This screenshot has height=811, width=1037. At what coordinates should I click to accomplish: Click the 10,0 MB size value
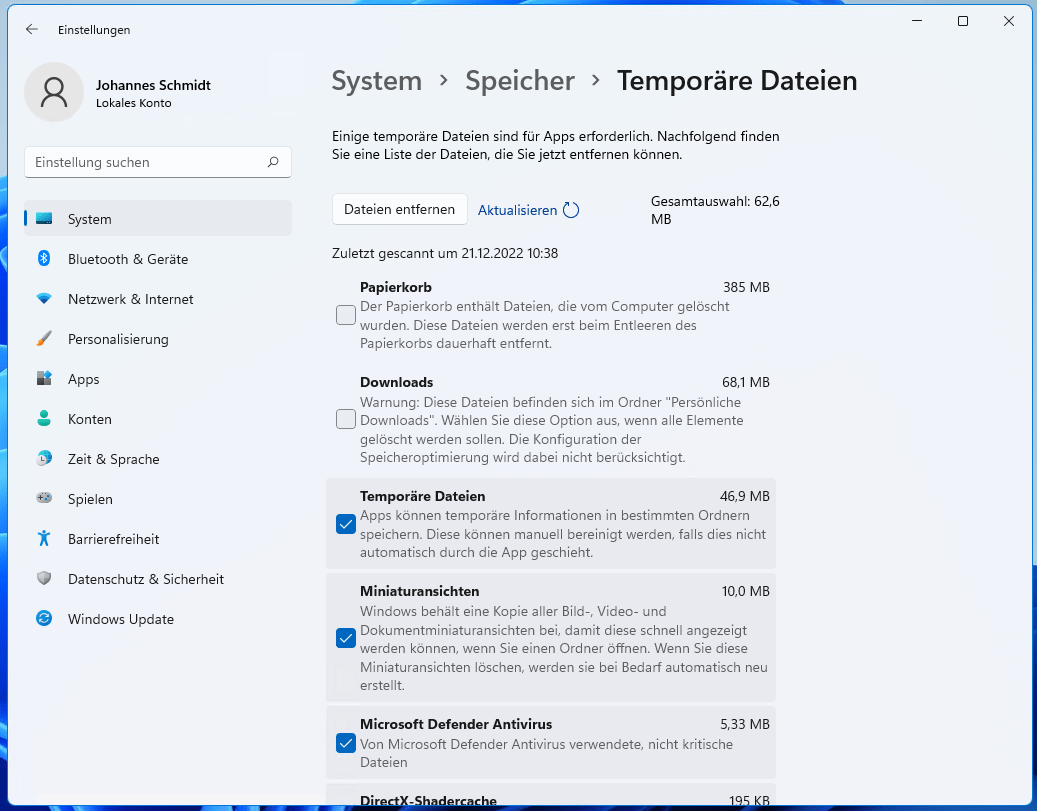(x=746, y=591)
